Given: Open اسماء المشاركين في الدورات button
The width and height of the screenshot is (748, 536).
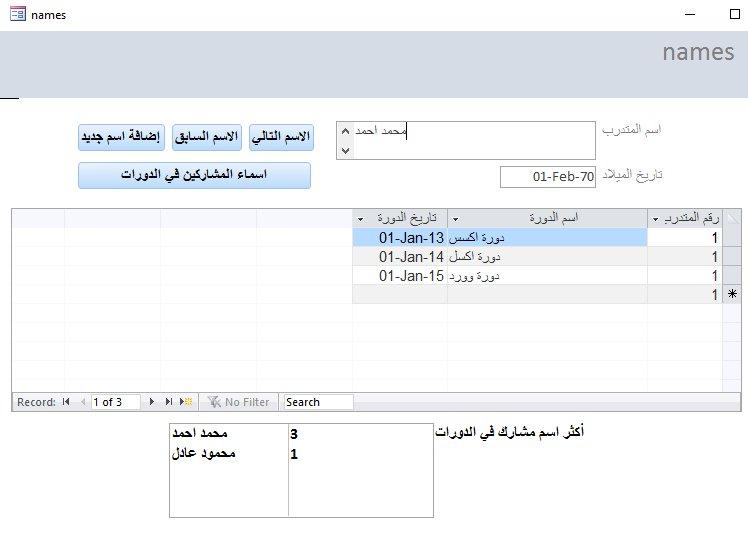Looking at the screenshot, I should click(194, 175).
